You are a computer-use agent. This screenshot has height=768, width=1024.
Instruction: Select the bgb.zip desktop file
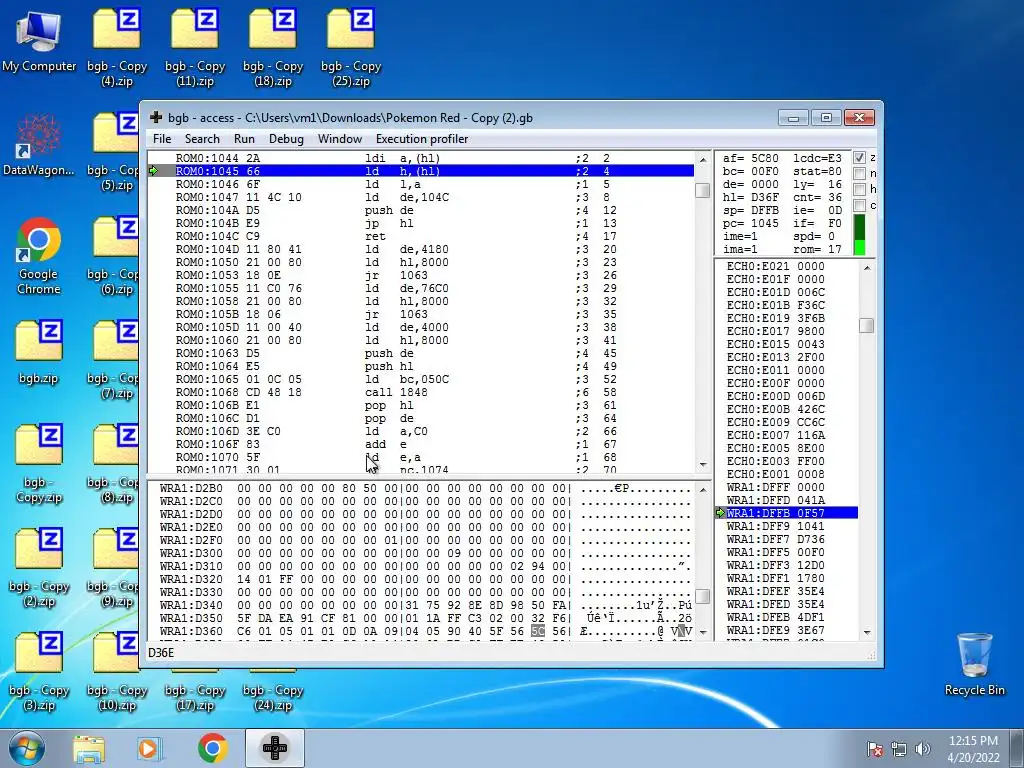39,351
